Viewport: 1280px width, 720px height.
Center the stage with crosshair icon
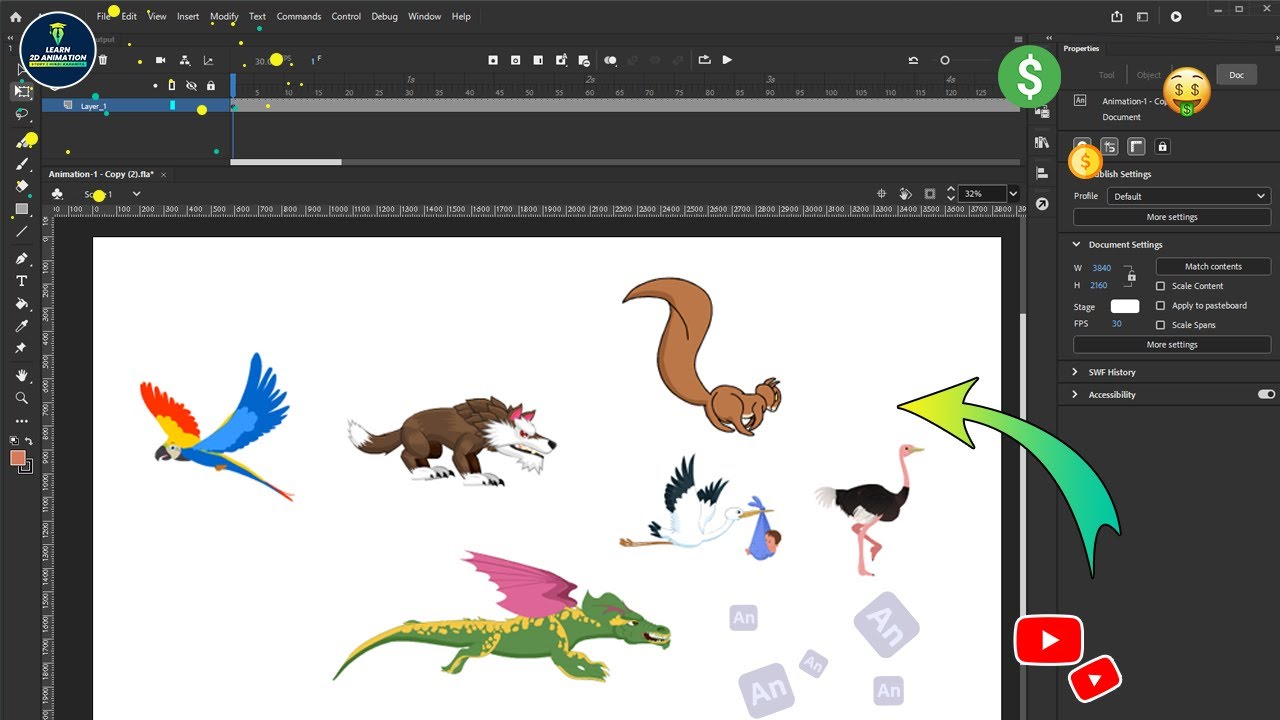tap(882, 194)
